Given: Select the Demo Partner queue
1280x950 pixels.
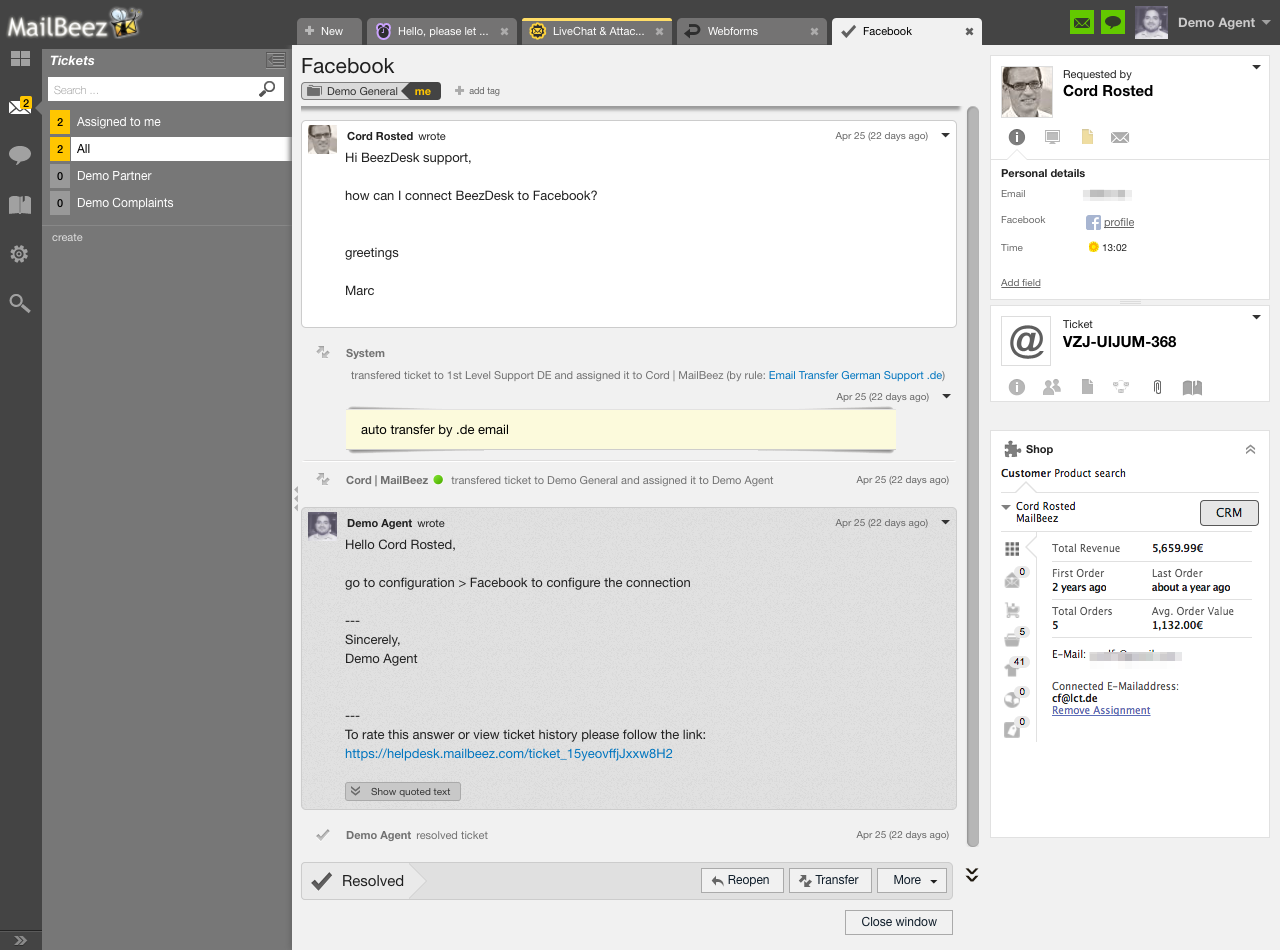Looking at the screenshot, I should (x=170, y=176).
